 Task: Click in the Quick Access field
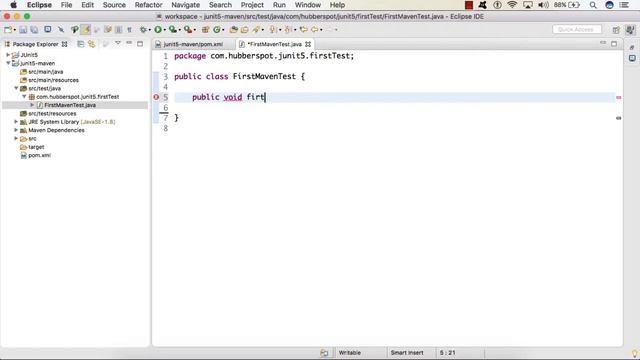click(576, 29)
